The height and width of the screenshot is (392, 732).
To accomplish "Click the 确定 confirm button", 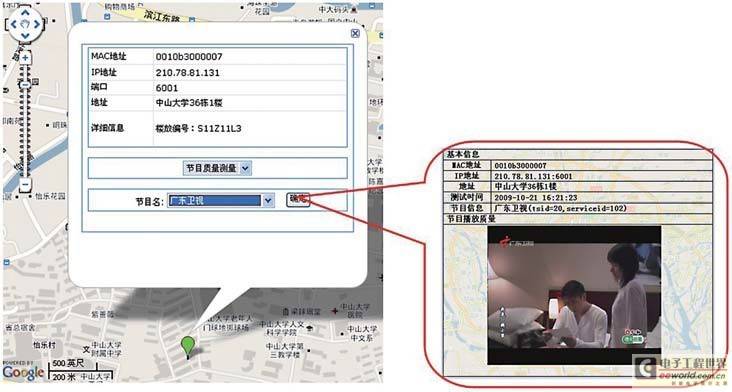I will point(298,199).
